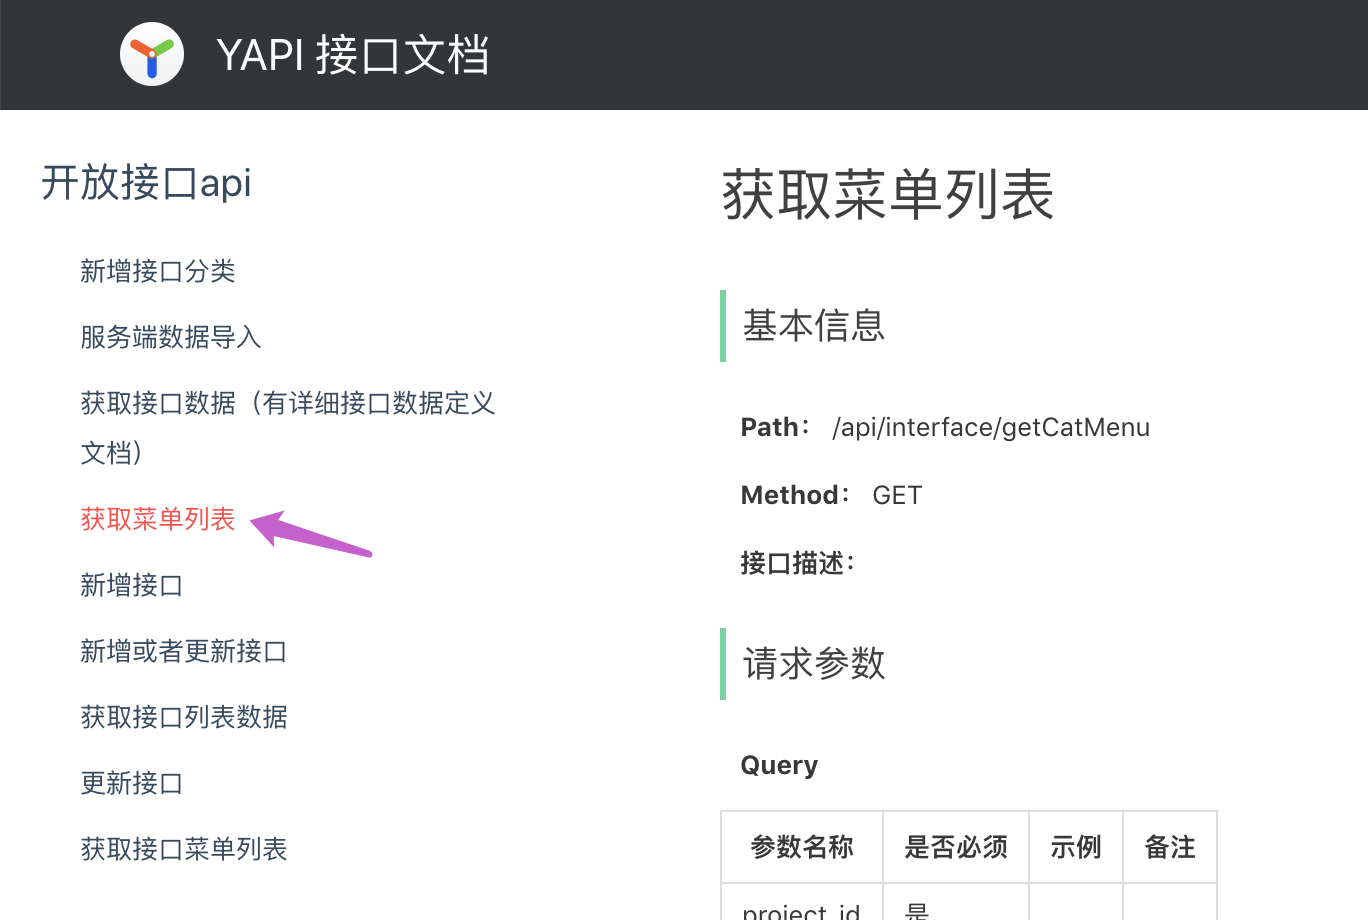
Task: Click the Query parameters label
Action: [779, 765]
